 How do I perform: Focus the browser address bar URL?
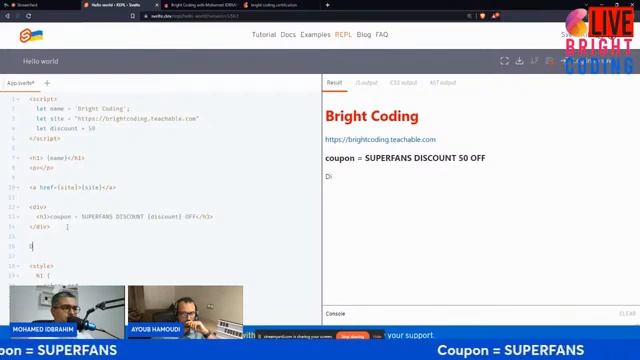coord(195,16)
